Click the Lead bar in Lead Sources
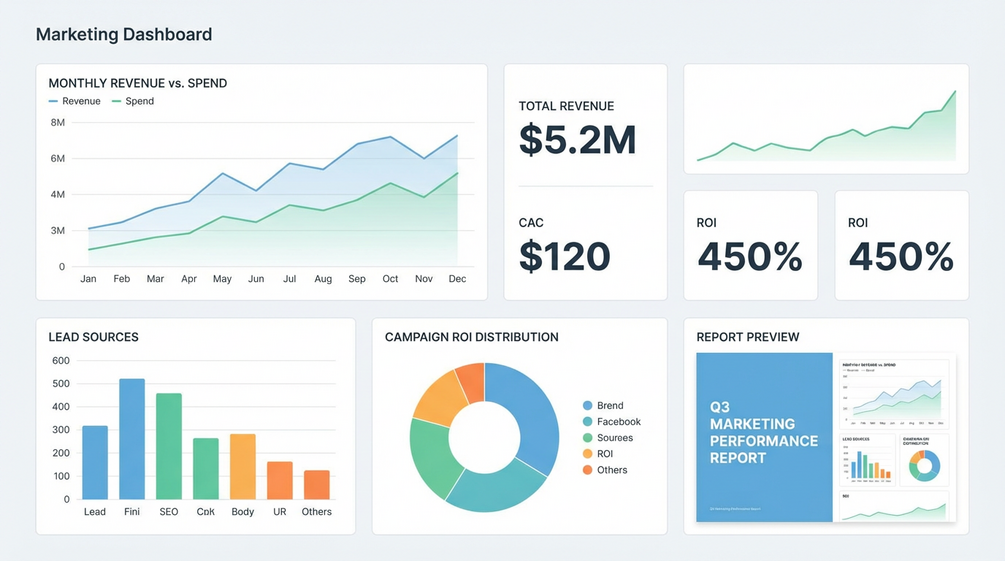Viewport: 1005px width, 561px height. 95,462
